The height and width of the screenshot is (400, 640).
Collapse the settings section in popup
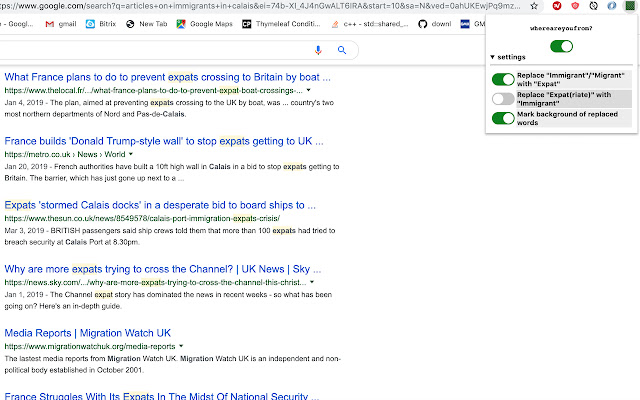point(508,57)
